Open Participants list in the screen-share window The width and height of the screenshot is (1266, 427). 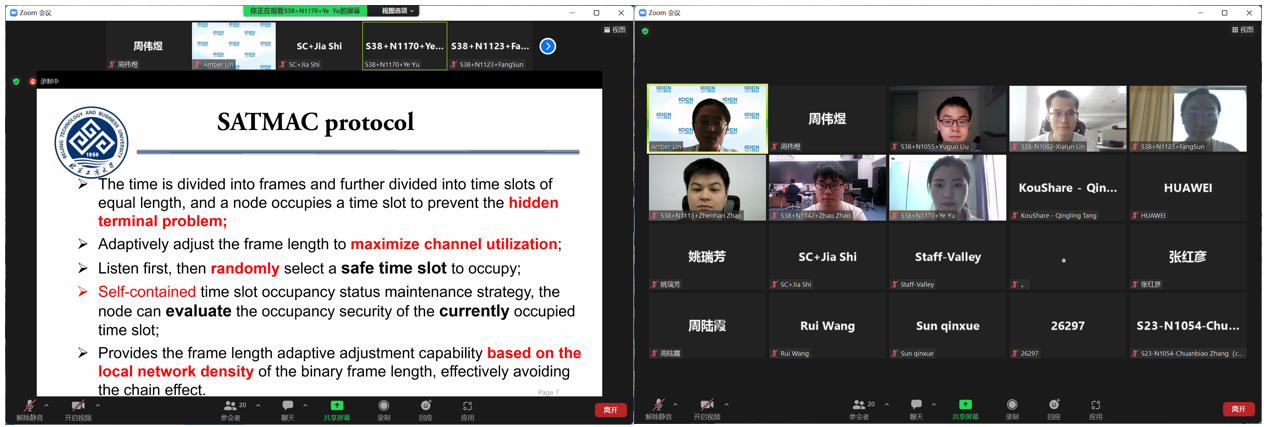[231, 409]
